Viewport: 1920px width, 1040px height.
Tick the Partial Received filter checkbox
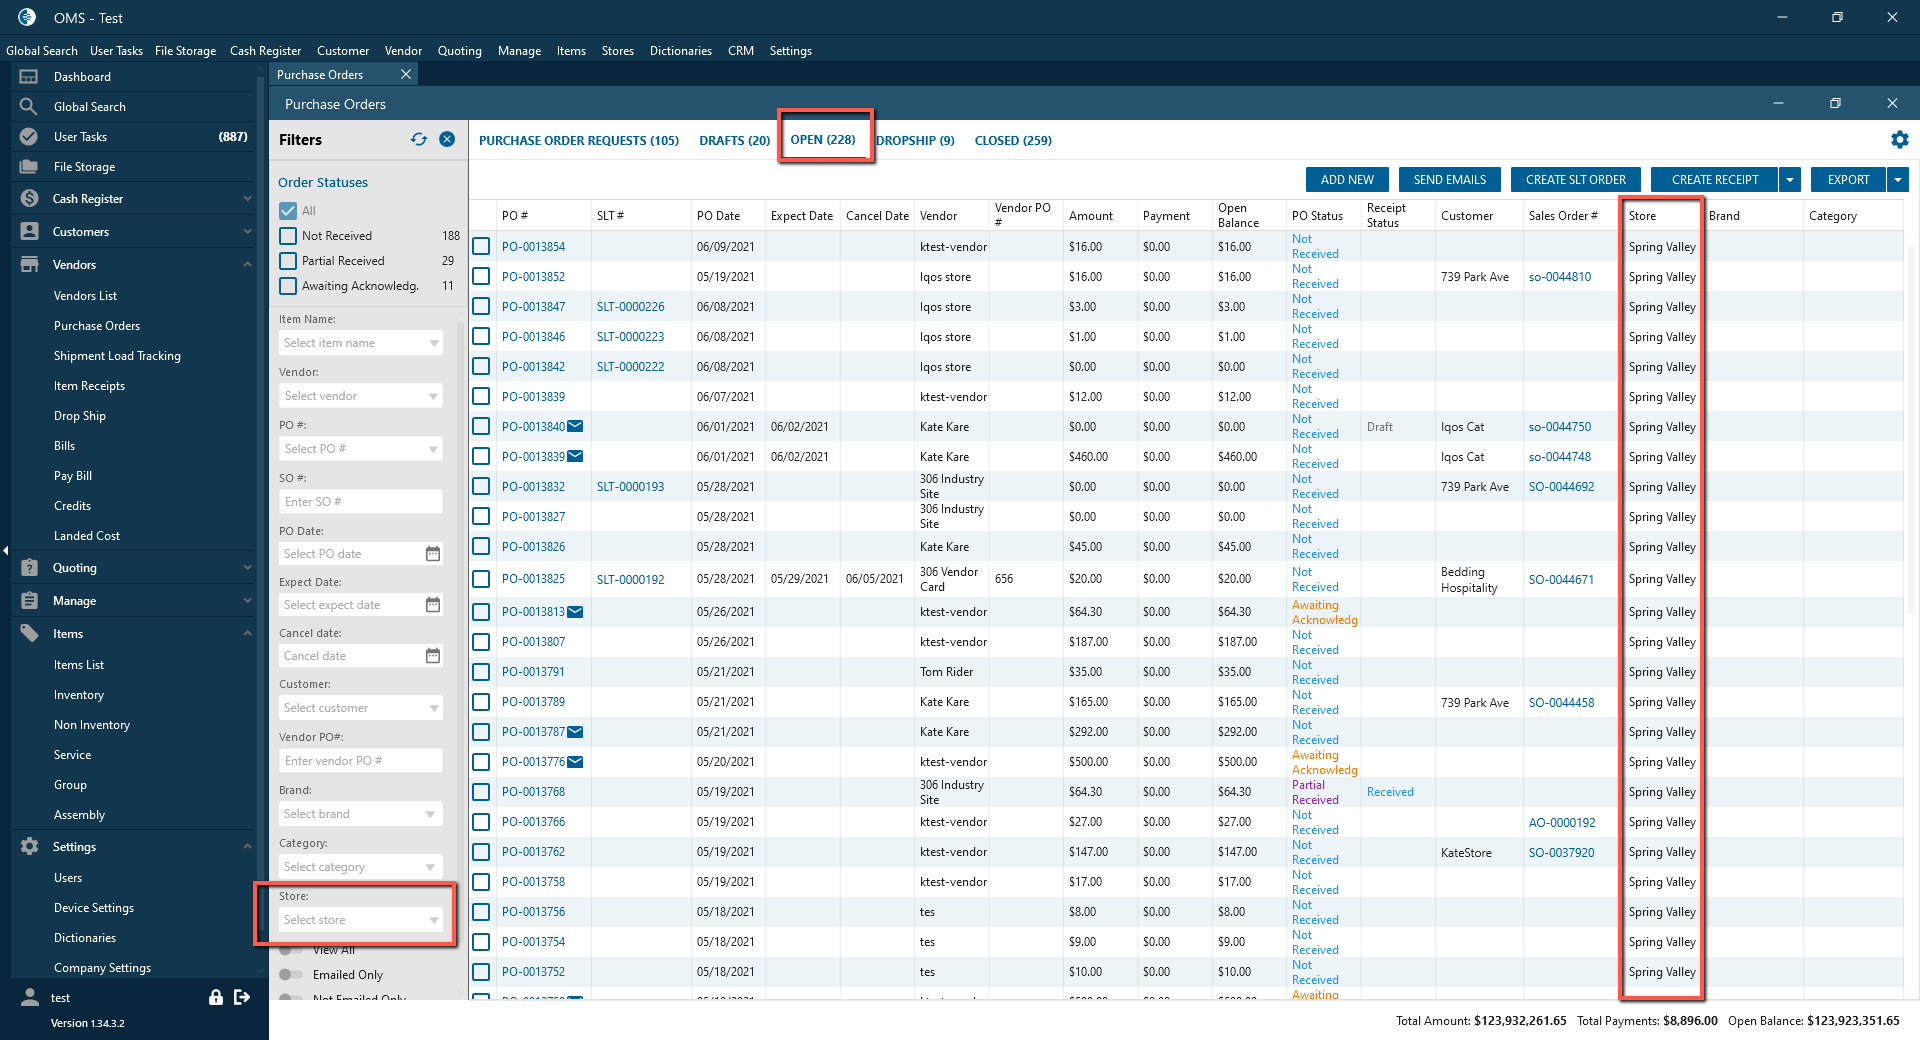[288, 261]
